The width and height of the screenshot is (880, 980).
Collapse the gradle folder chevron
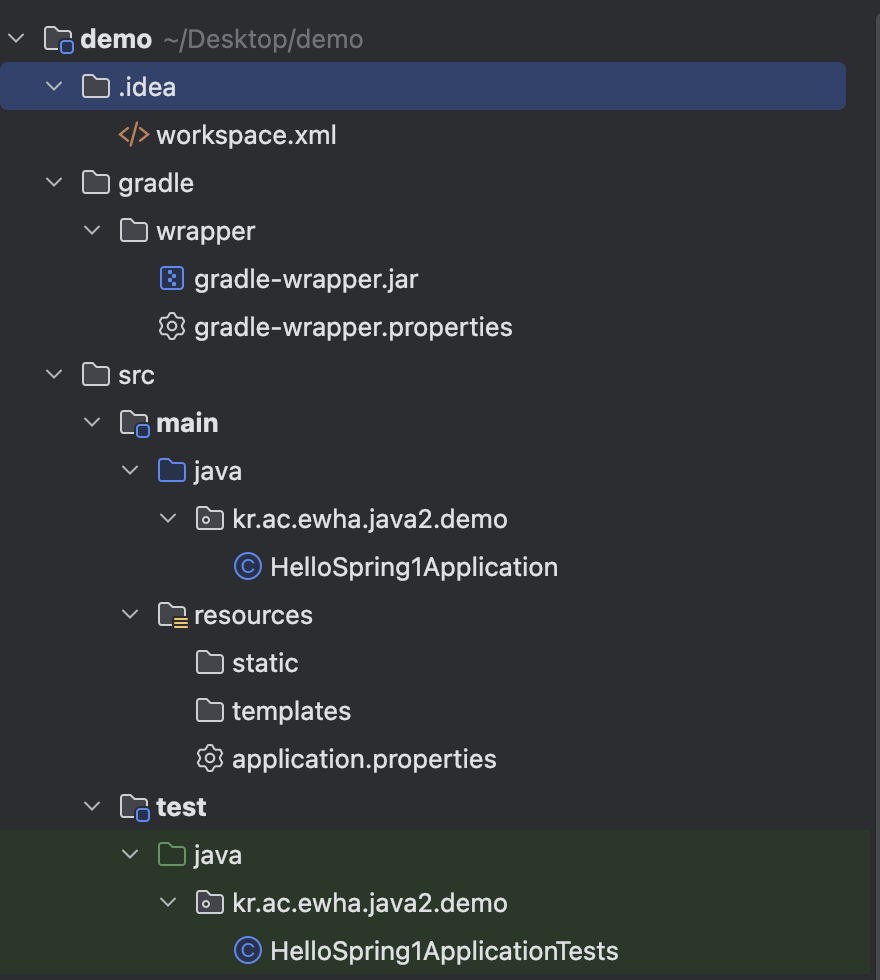click(x=55, y=183)
